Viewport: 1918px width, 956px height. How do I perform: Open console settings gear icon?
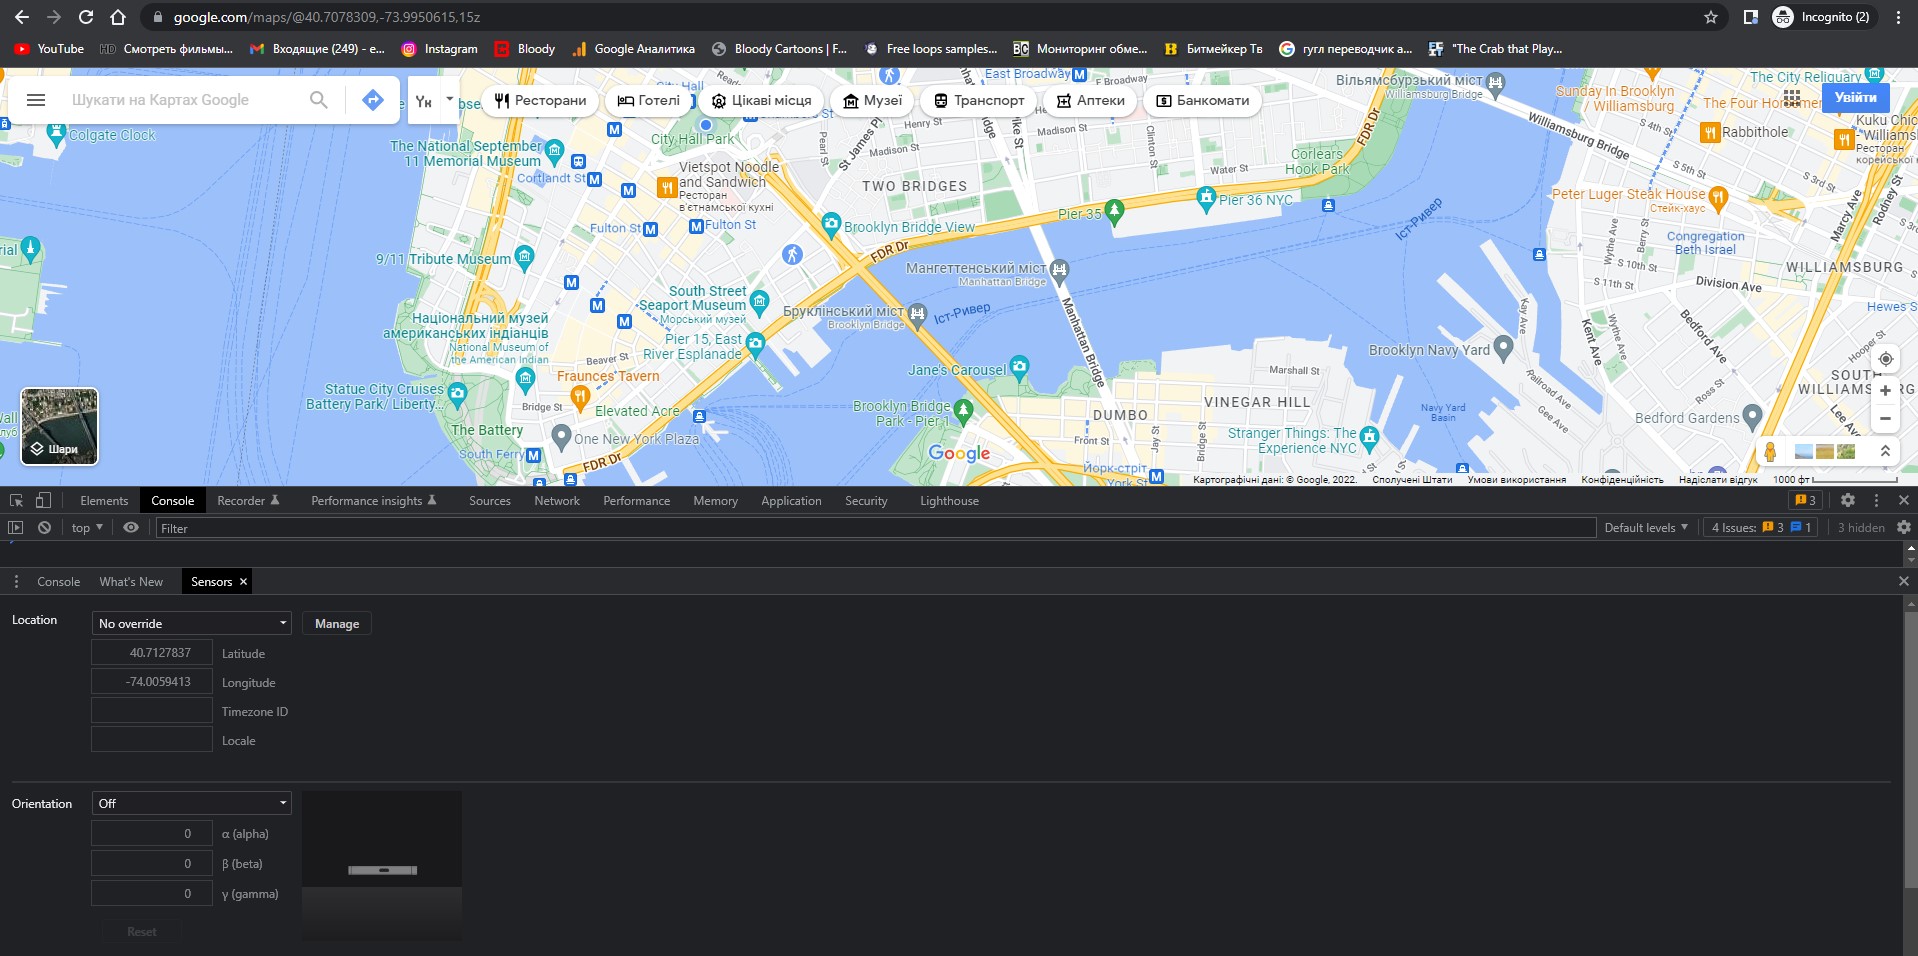tap(1903, 528)
